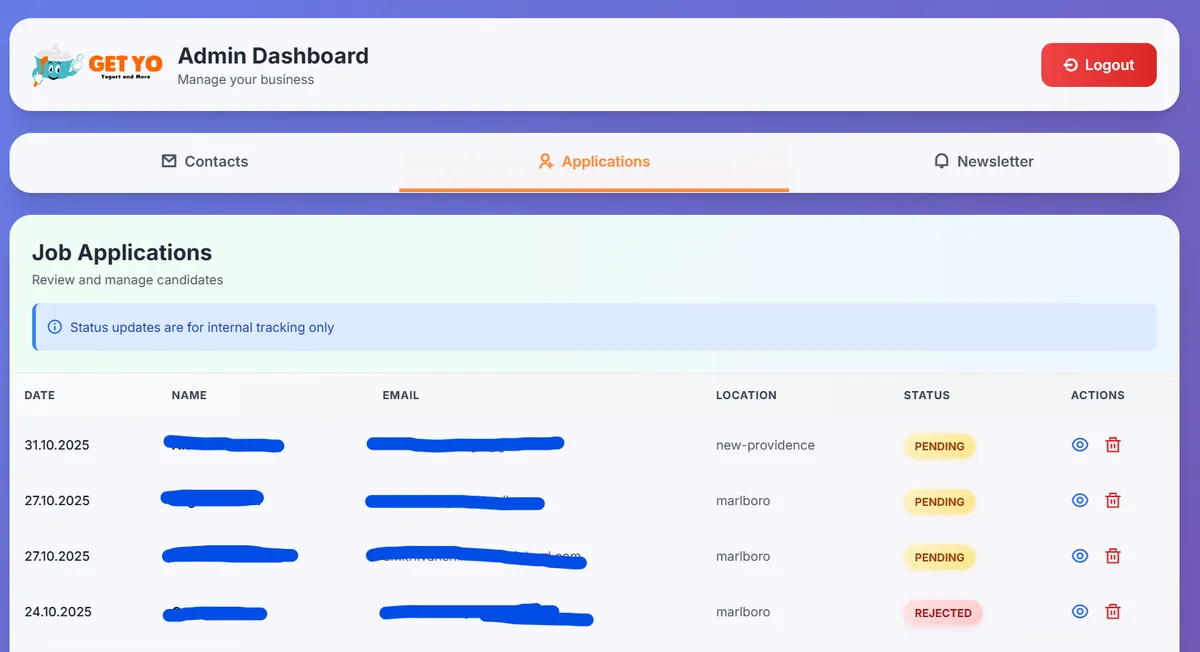Click the Location column header

coord(746,395)
